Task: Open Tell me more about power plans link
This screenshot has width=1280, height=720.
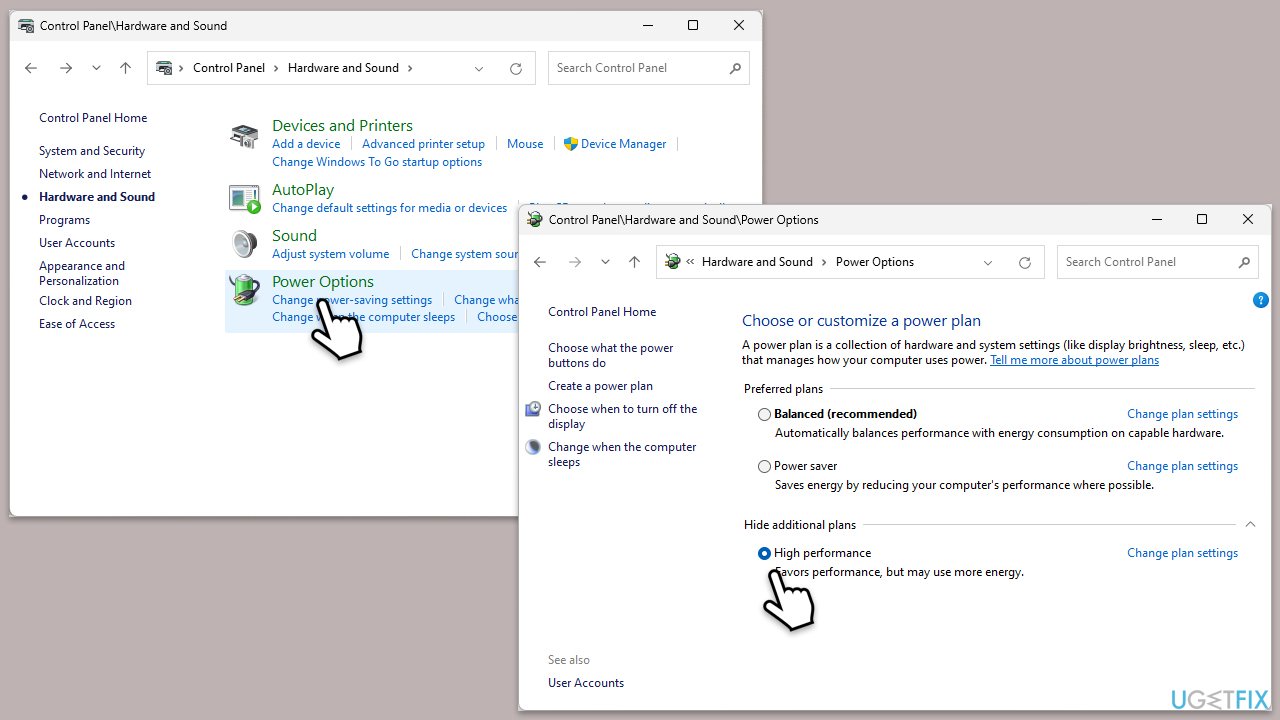Action: tap(1074, 360)
